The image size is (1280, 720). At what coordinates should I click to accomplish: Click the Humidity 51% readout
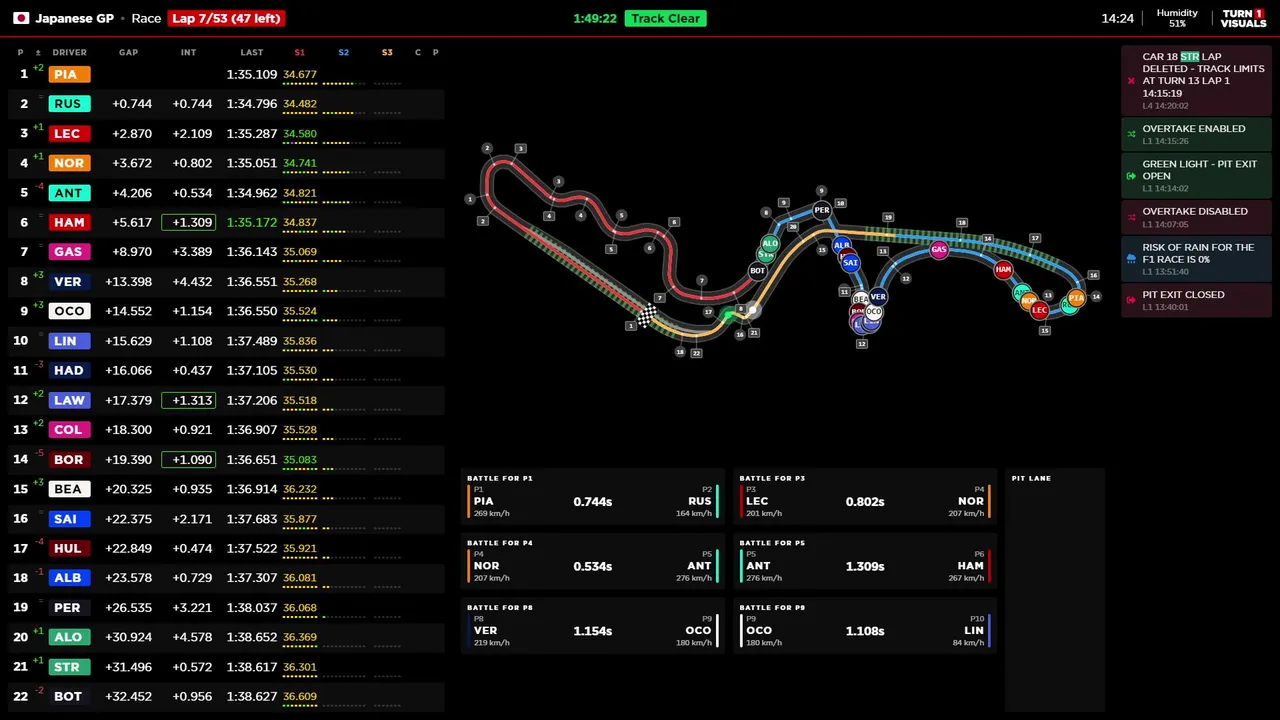(x=1177, y=18)
